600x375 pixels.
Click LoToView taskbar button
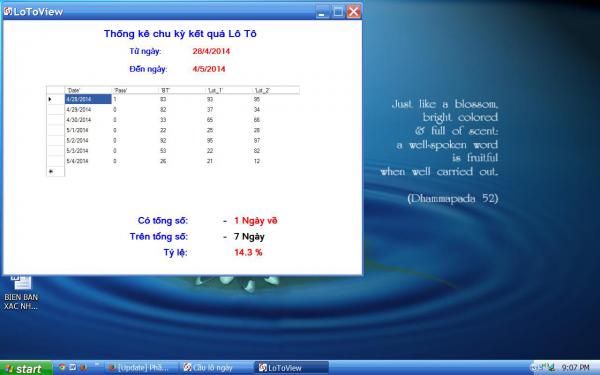click(292, 368)
